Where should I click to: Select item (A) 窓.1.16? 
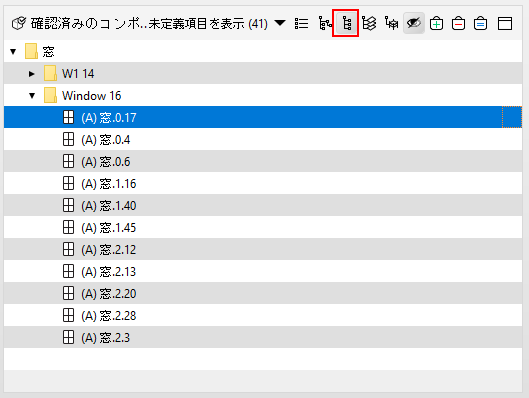point(263,183)
